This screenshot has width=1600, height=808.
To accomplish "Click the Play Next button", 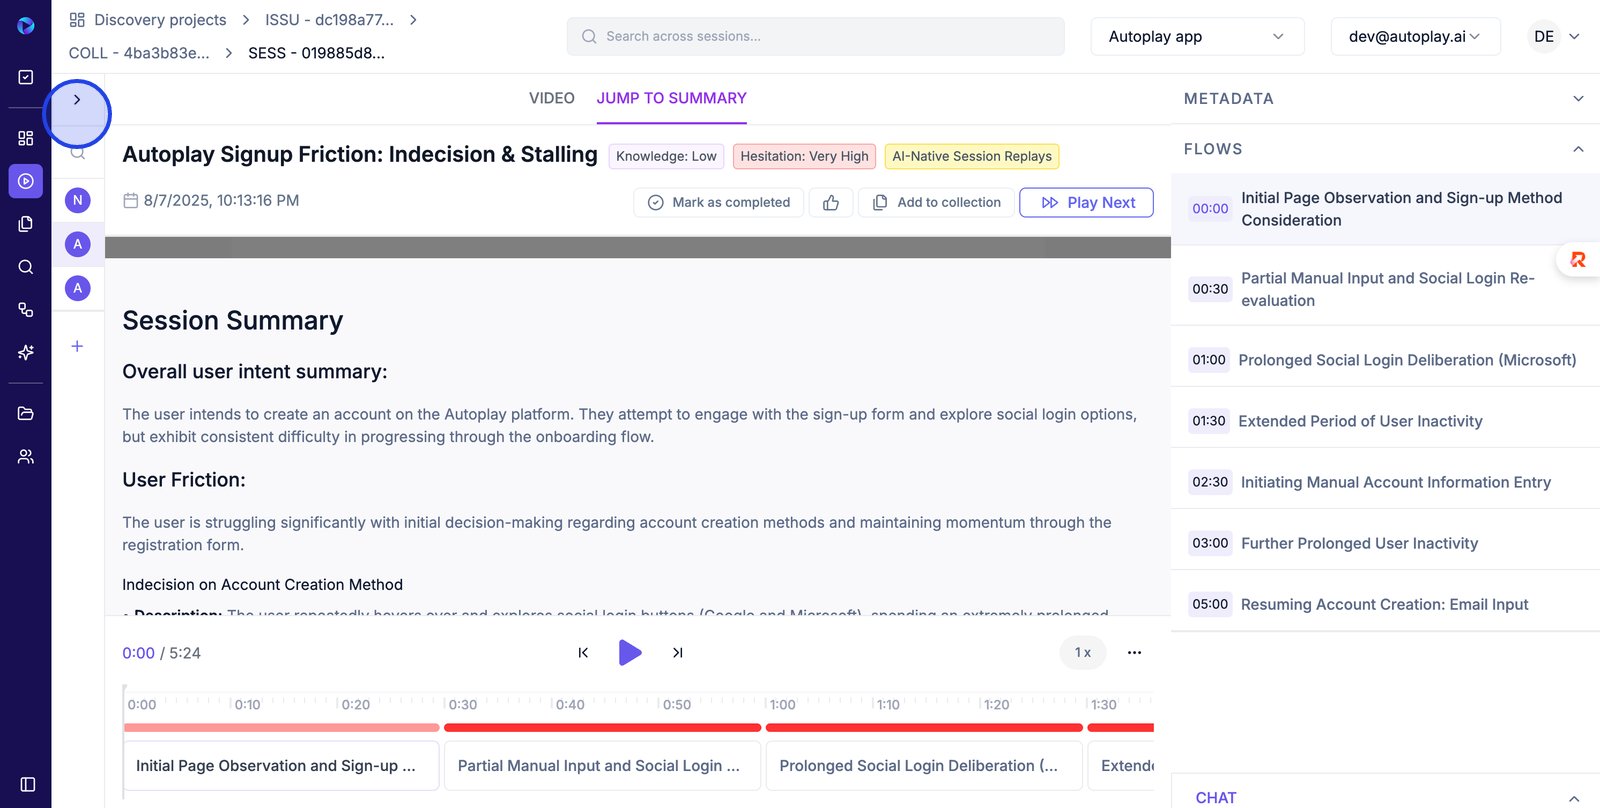I will coord(1086,202).
